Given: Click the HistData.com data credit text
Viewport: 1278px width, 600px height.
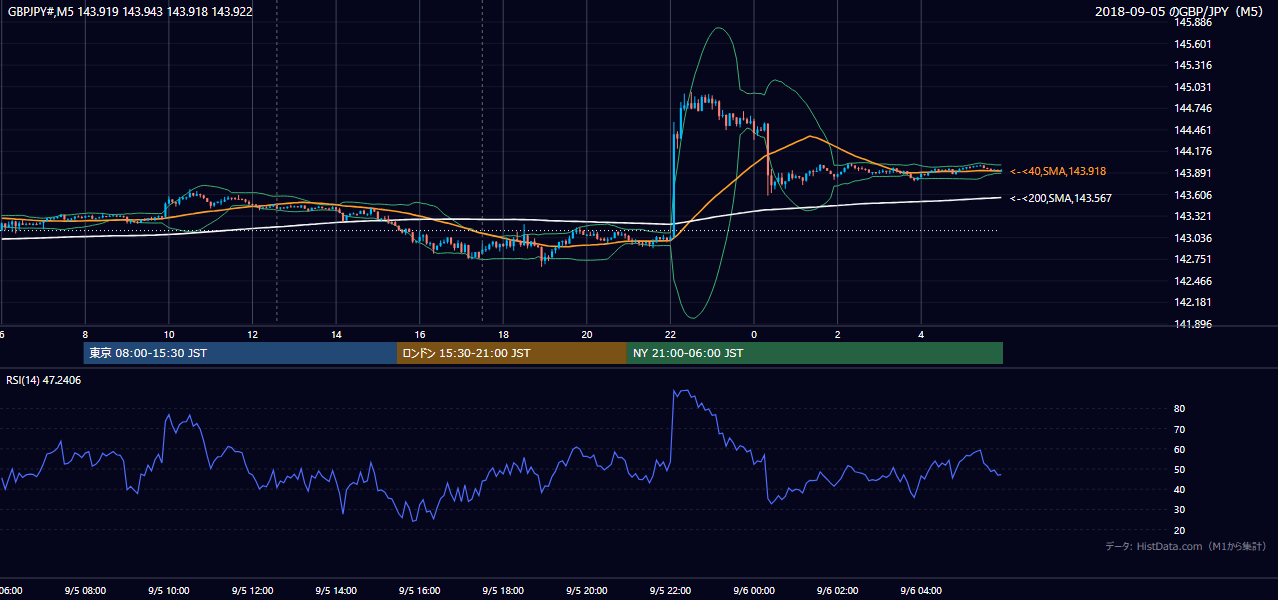Looking at the screenshot, I should coord(1186,546).
